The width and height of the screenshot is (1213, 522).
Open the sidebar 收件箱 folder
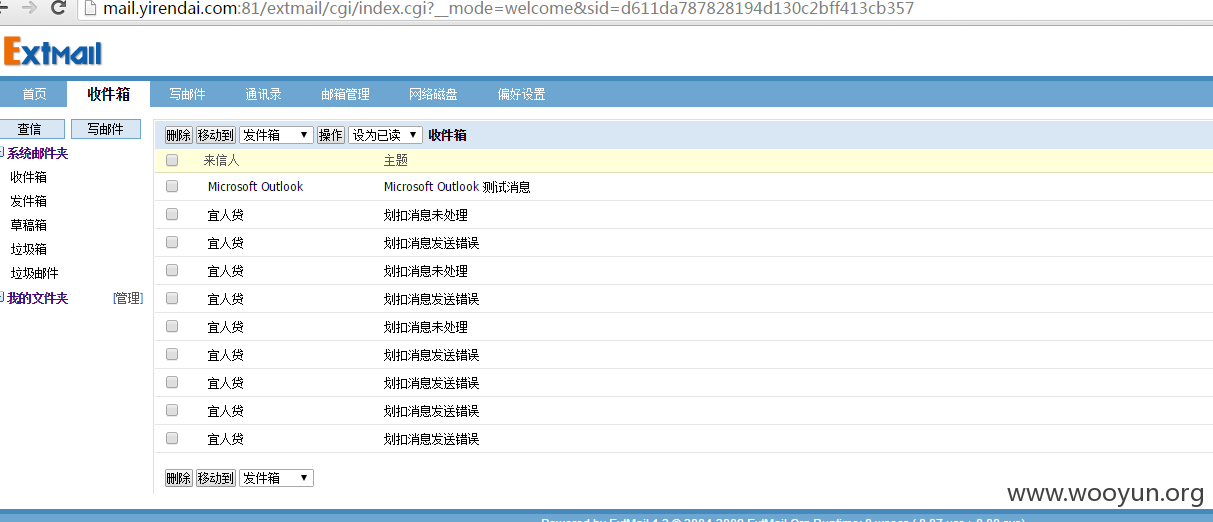pyautogui.click(x=28, y=177)
